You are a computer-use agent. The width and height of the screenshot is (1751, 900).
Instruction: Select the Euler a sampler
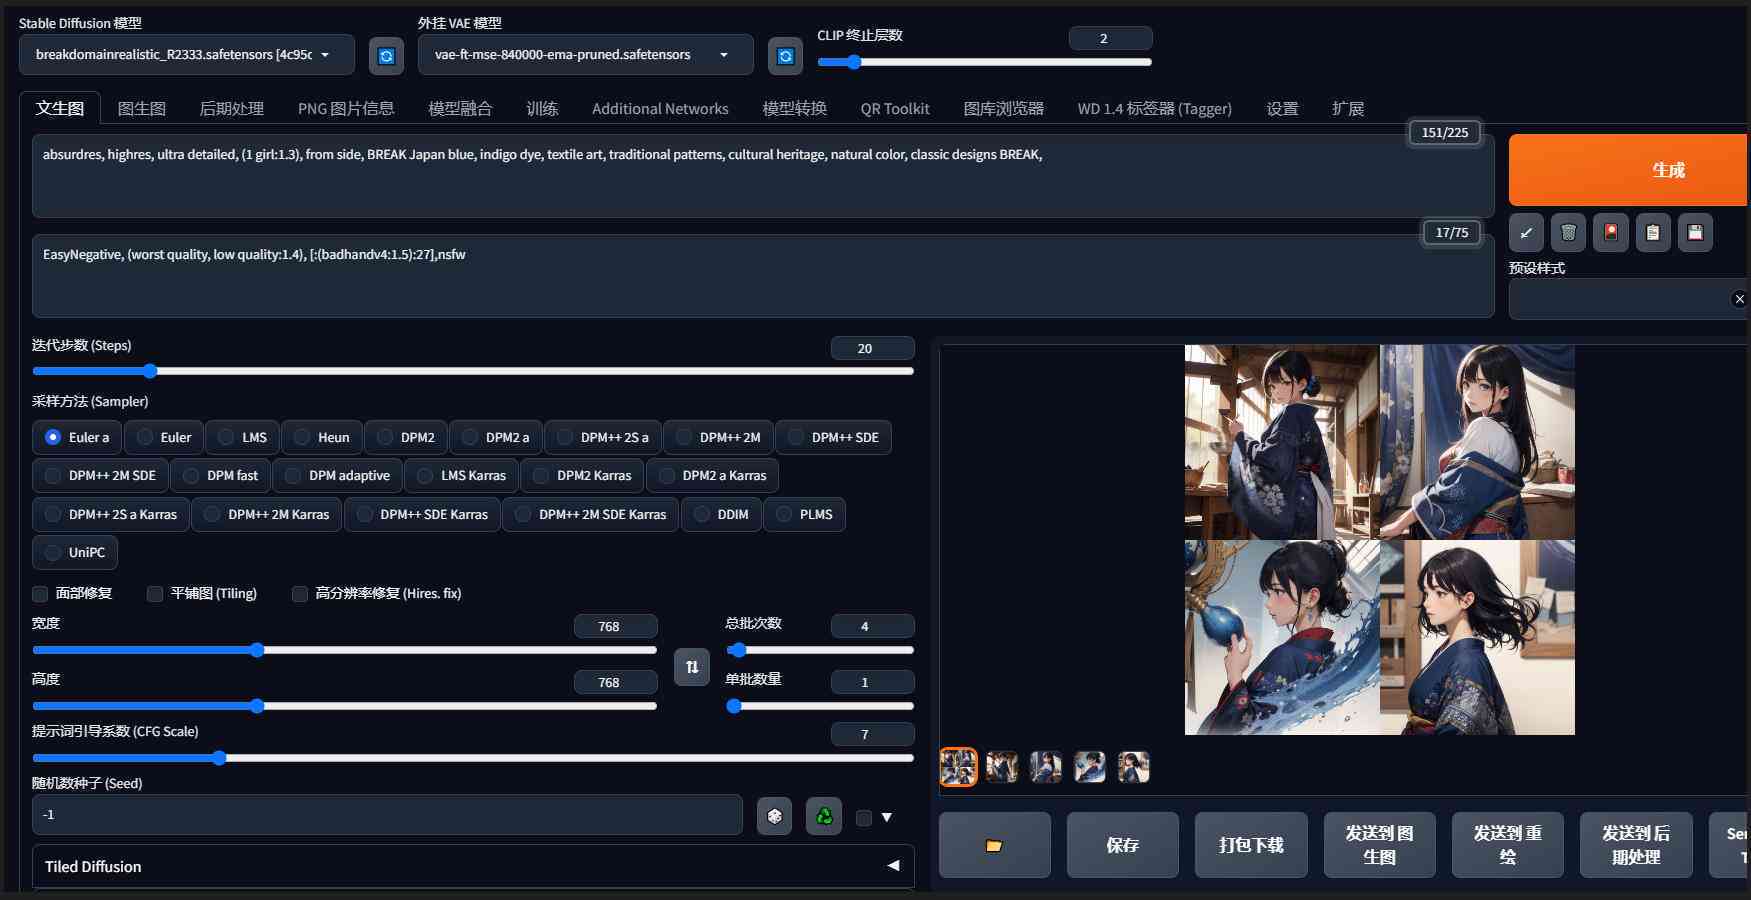77,437
